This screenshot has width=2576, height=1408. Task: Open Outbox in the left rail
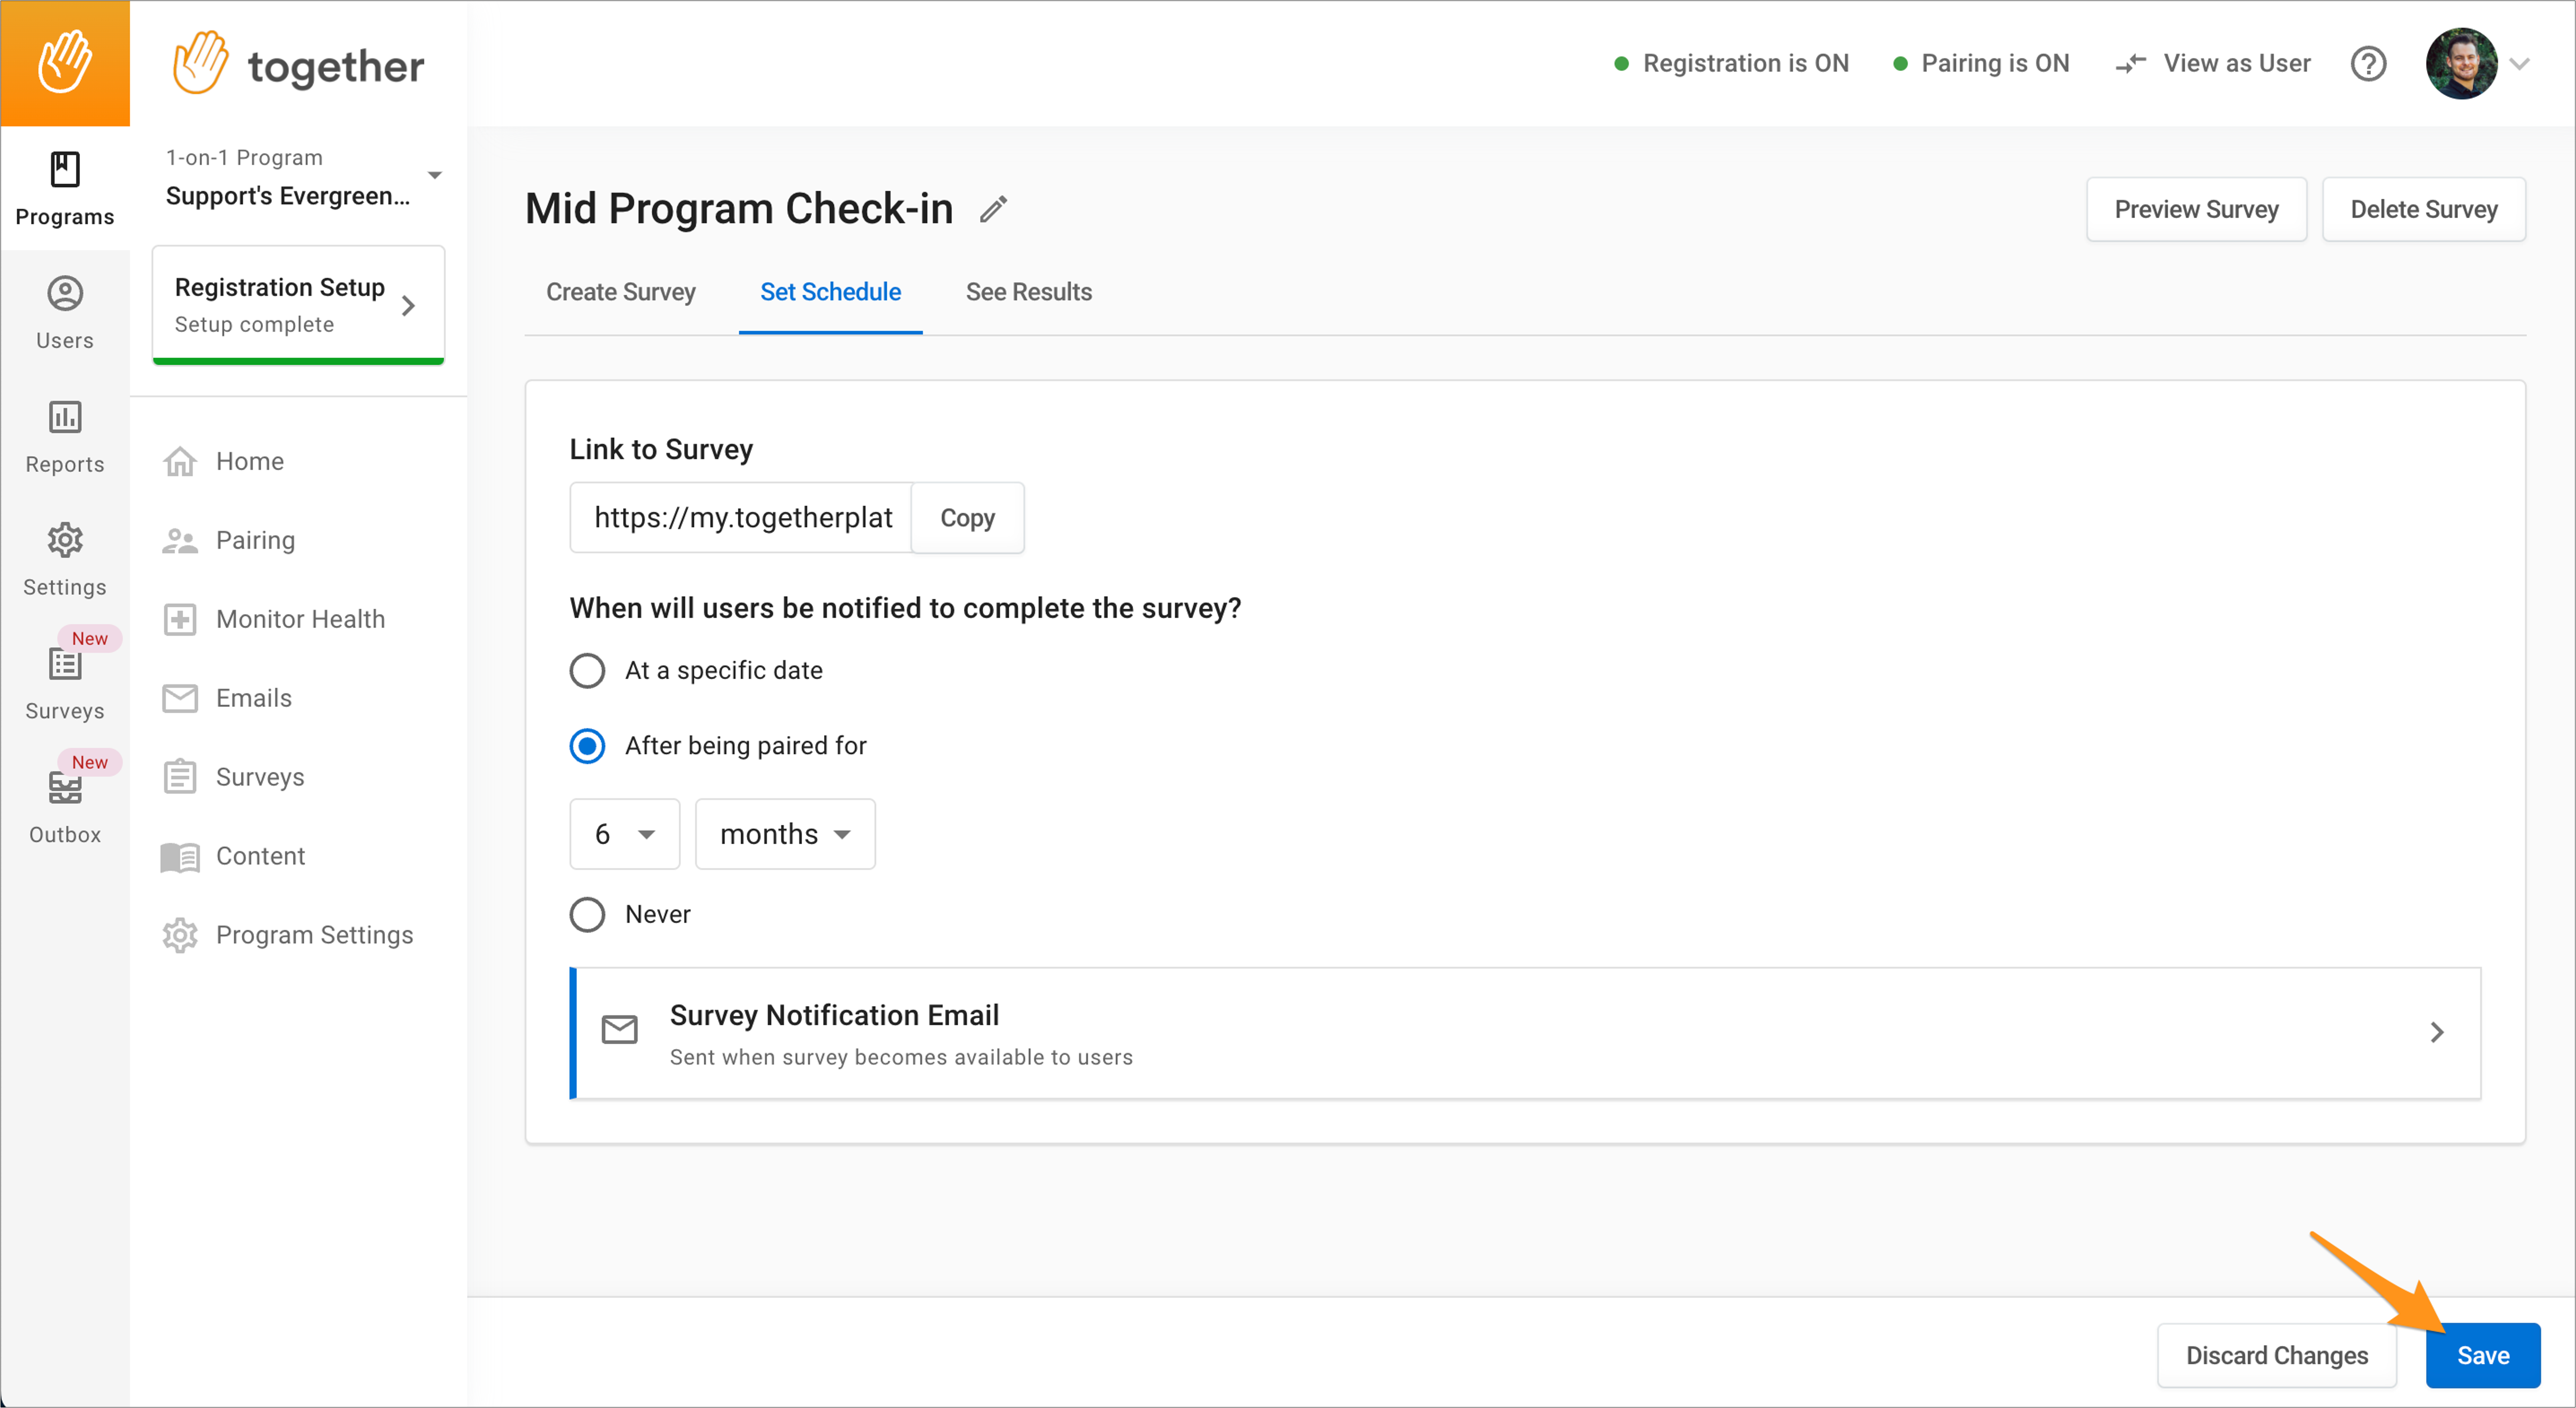tap(65, 808)
